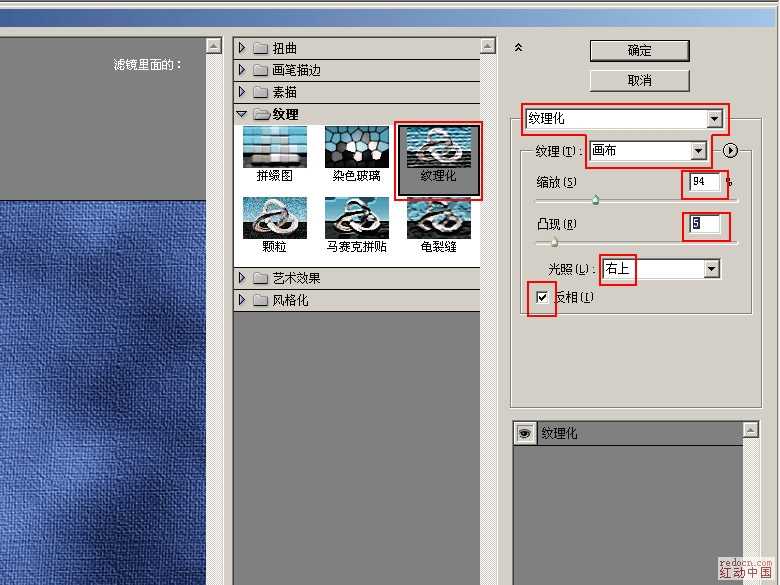Viewport: 780px width, 585px height.
Task: Expand the 扭曲 filter folder
Action: click(x=242, y=48)
